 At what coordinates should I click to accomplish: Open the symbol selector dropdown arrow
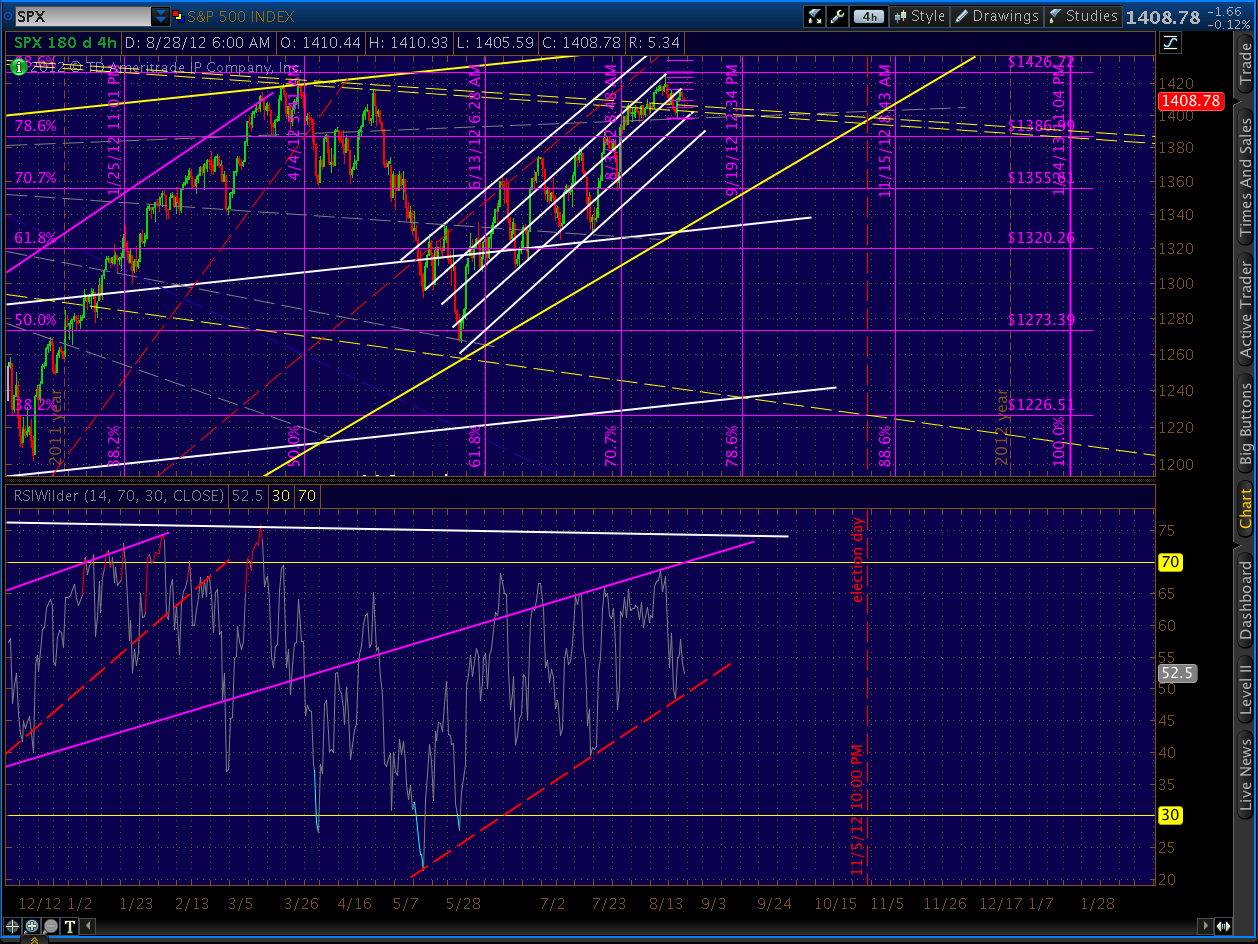pyautogui.click(x=160, y=17)
